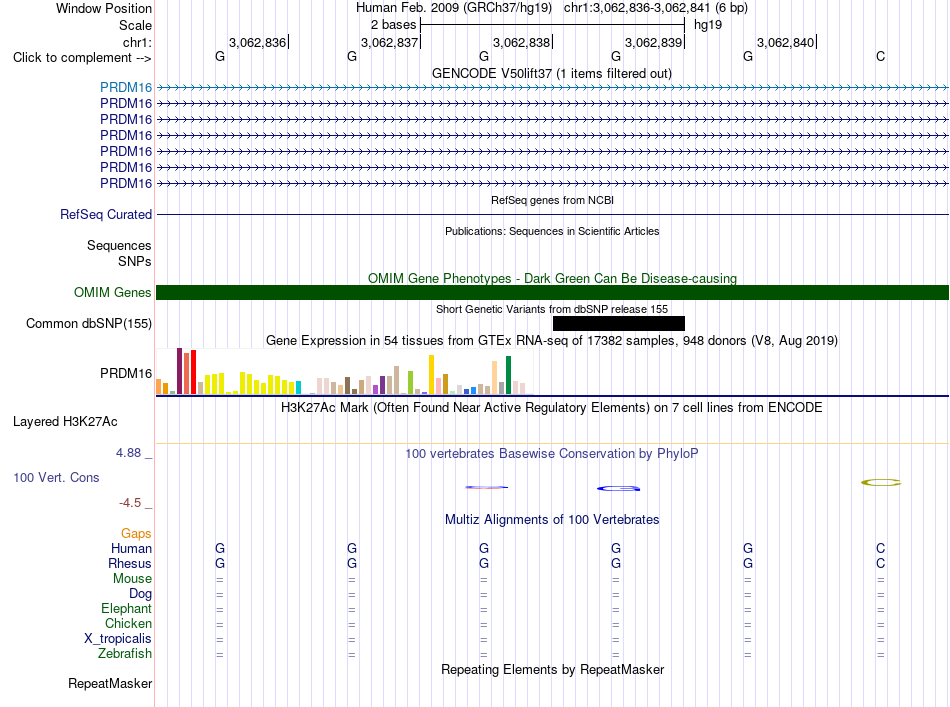Click the C base in the Human row

click(880, 548)
